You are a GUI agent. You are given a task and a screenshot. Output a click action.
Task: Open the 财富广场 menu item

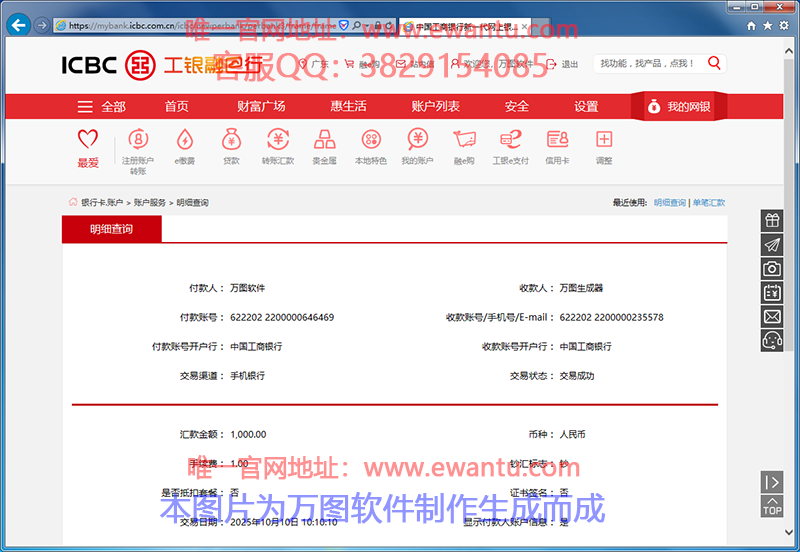[x=261, y=106]
